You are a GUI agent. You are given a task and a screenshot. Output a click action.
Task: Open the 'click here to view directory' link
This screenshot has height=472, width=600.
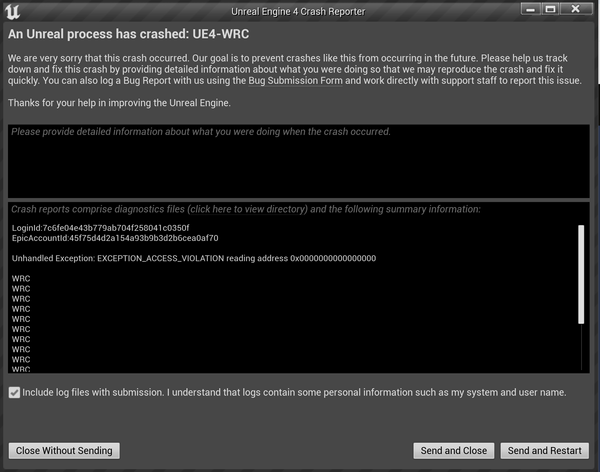[249, 209]
